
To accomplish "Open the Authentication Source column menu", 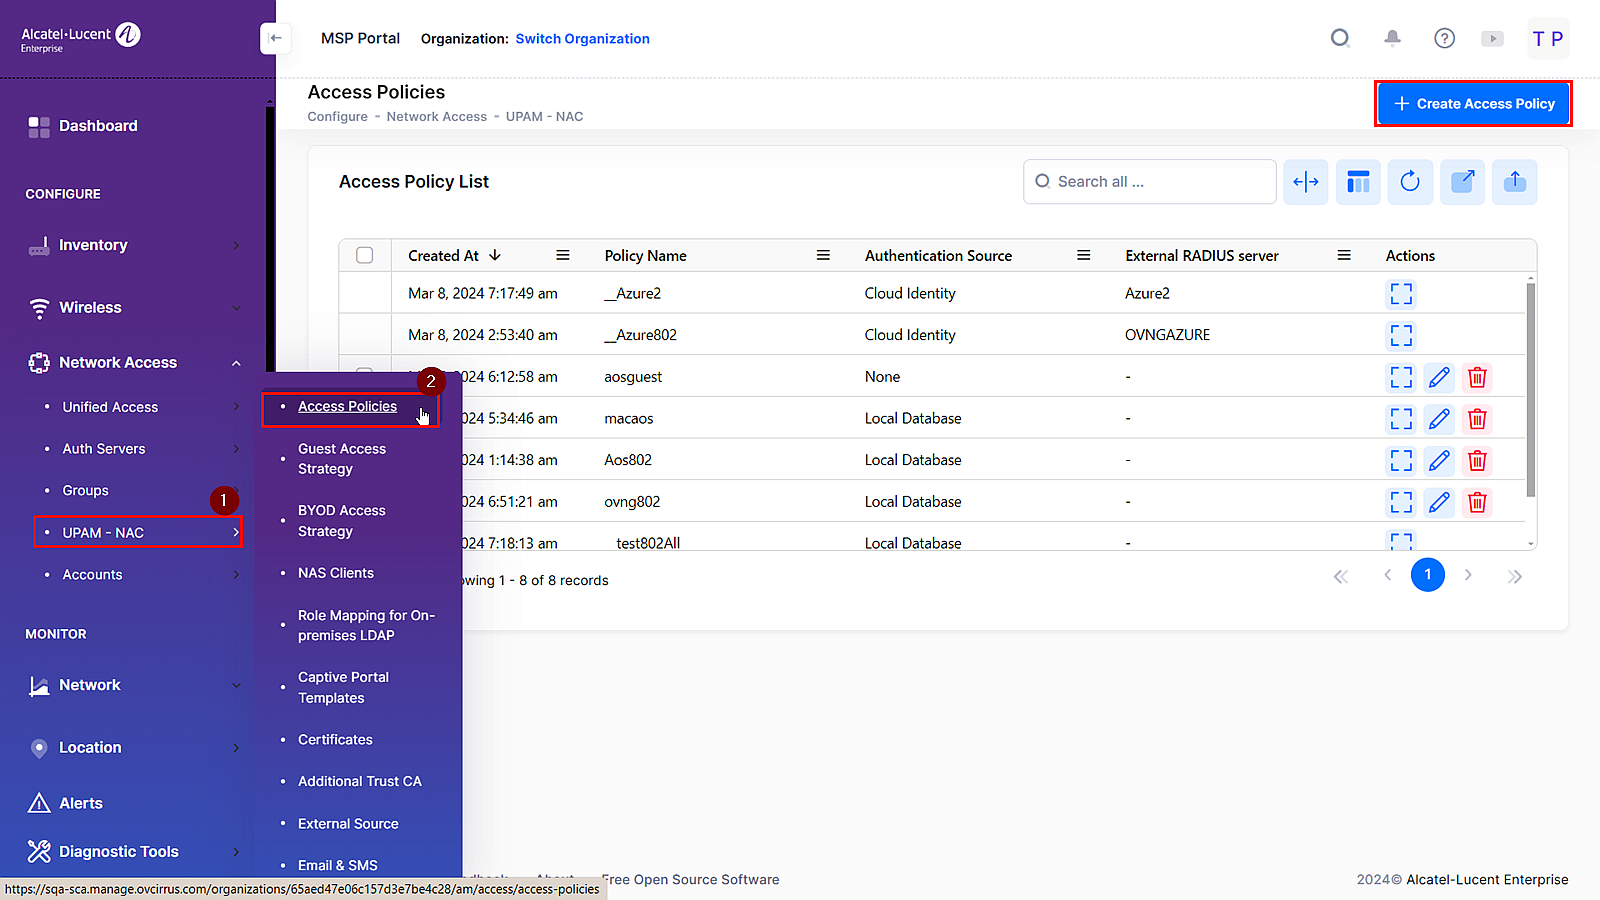I will coord(1083,256).
